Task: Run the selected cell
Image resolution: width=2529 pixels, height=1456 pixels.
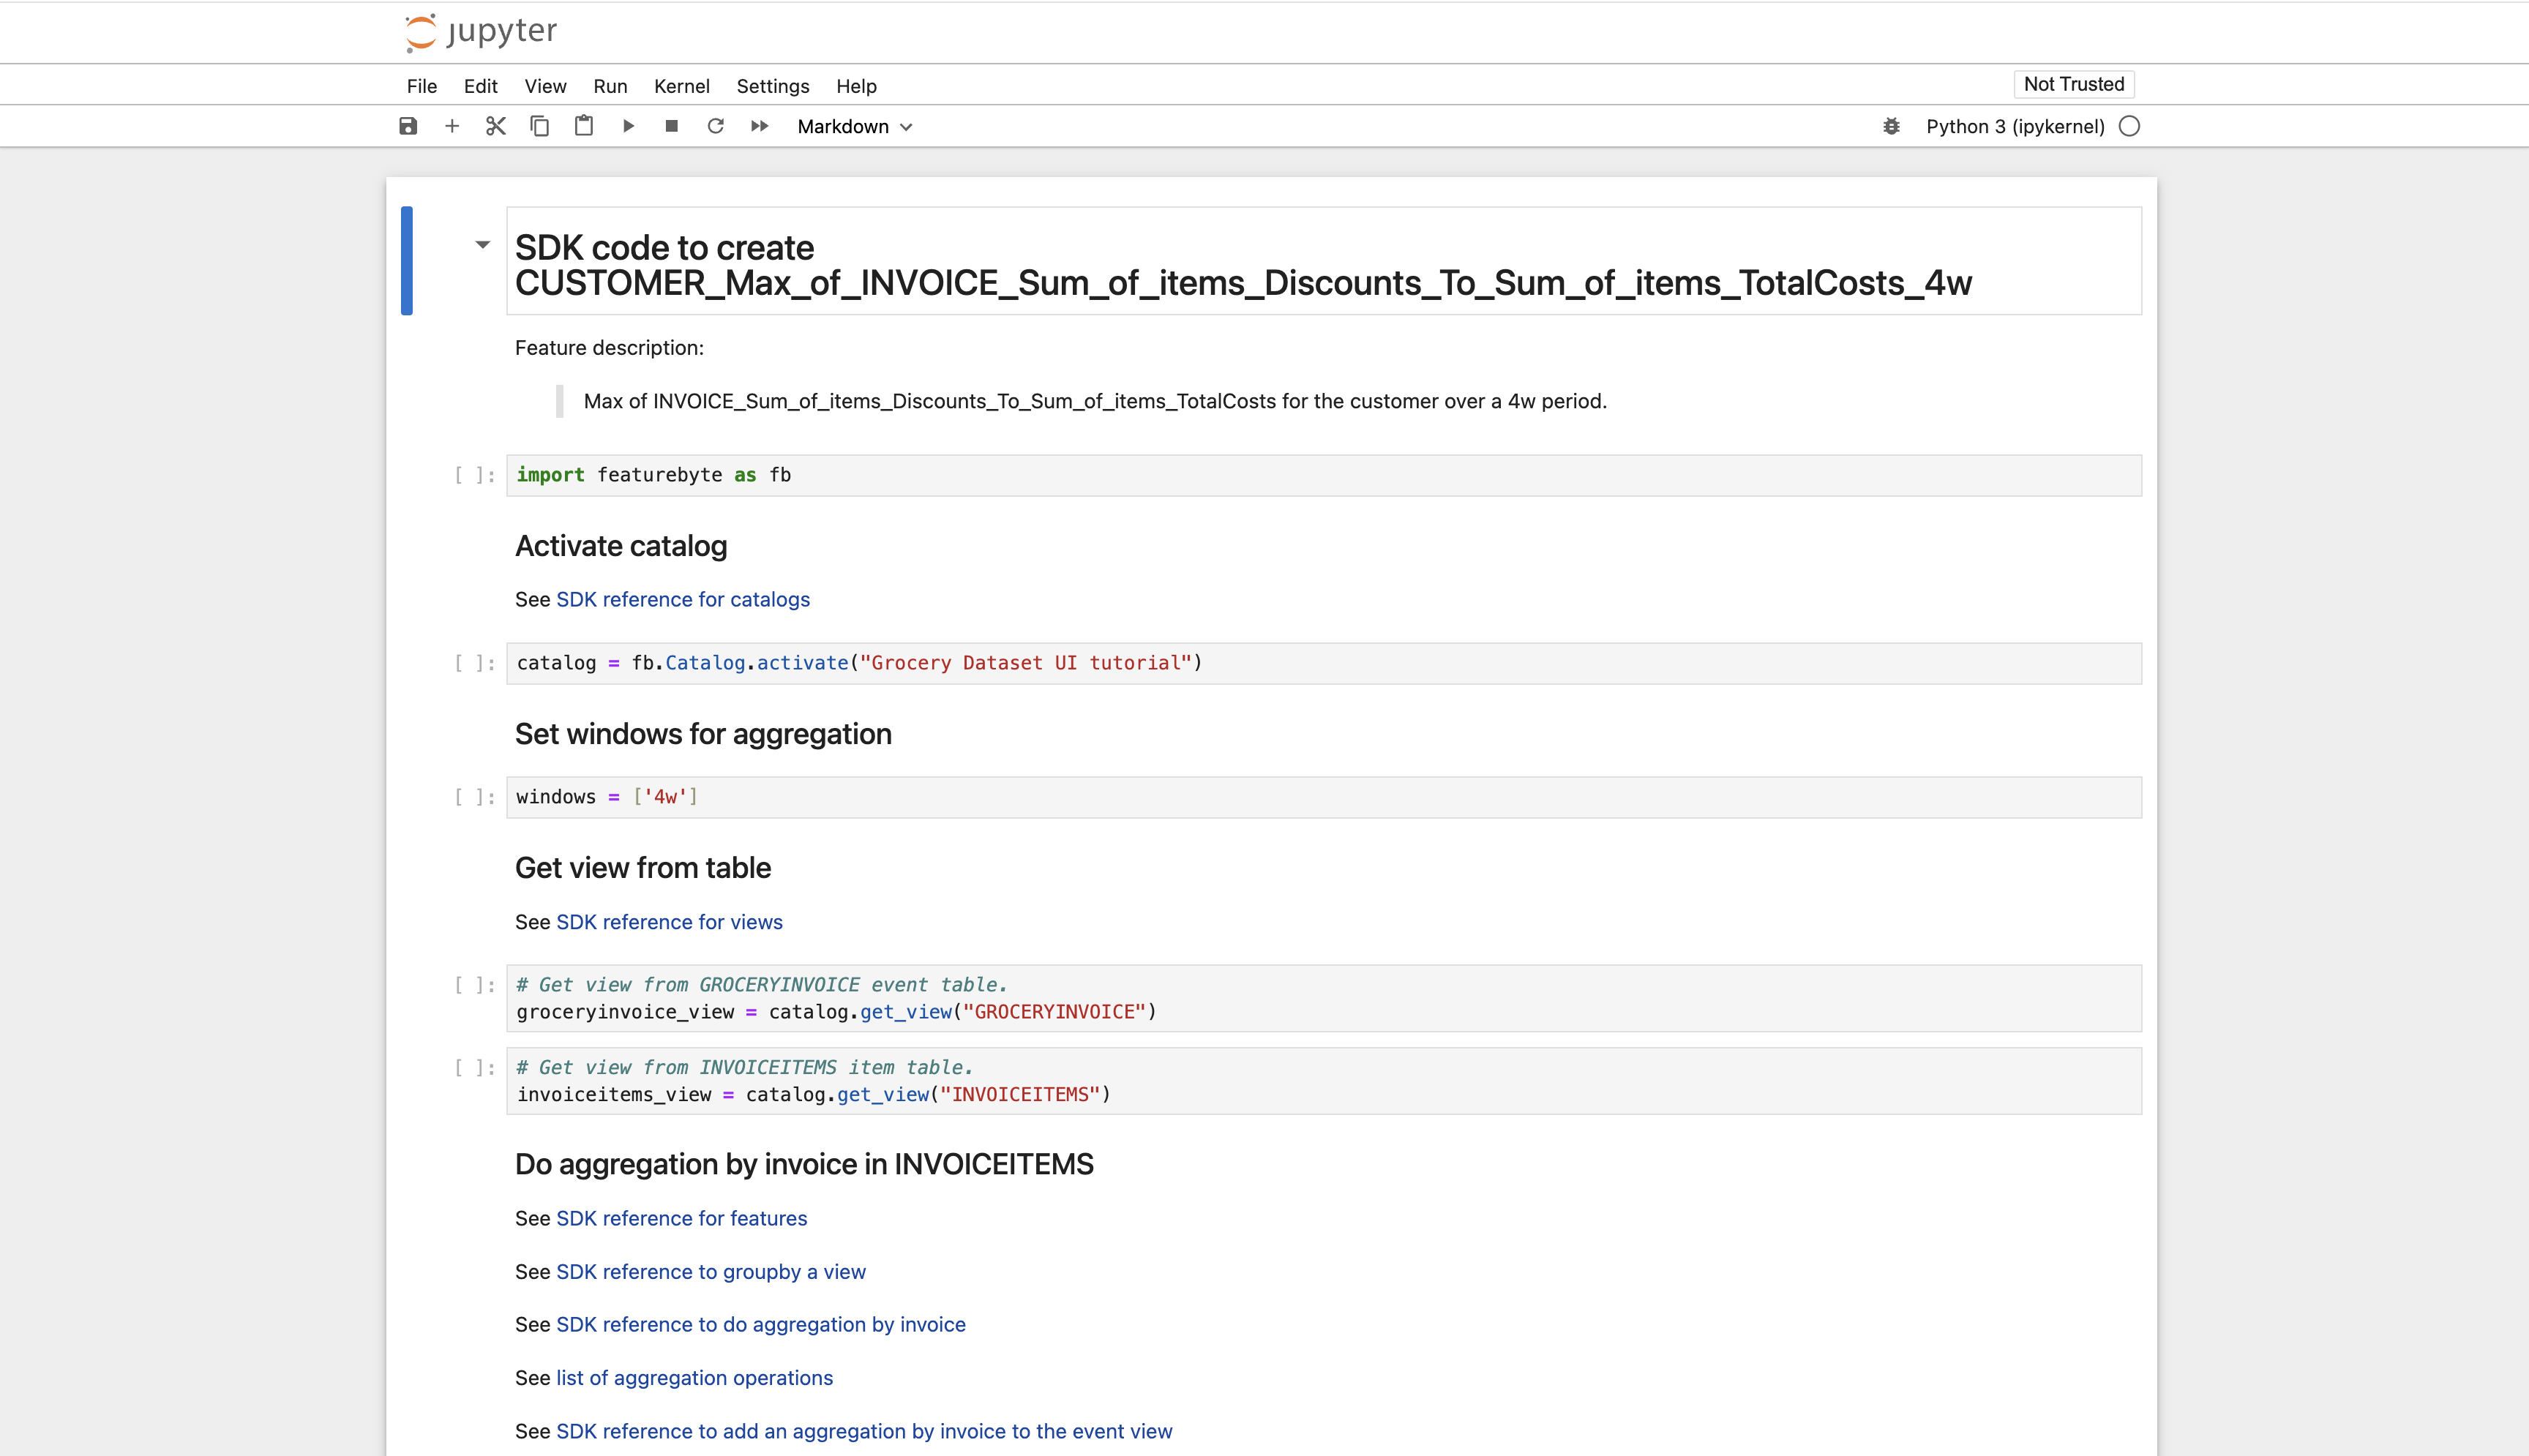Action: coord(628,126)
